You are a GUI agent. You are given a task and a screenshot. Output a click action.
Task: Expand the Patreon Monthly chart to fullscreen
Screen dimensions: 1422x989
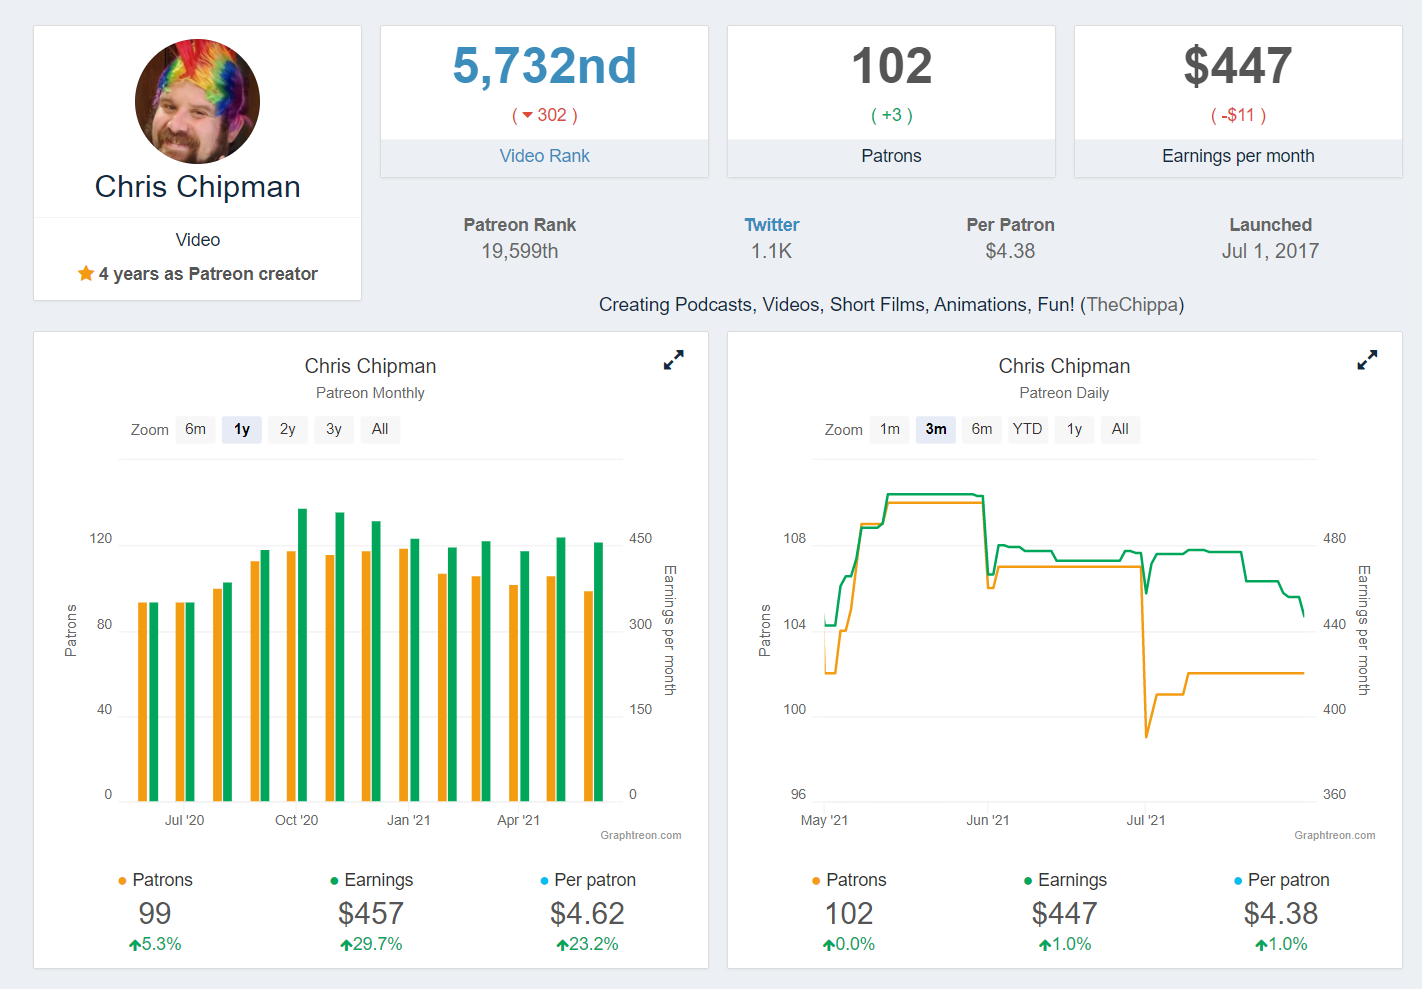[674, 361]
